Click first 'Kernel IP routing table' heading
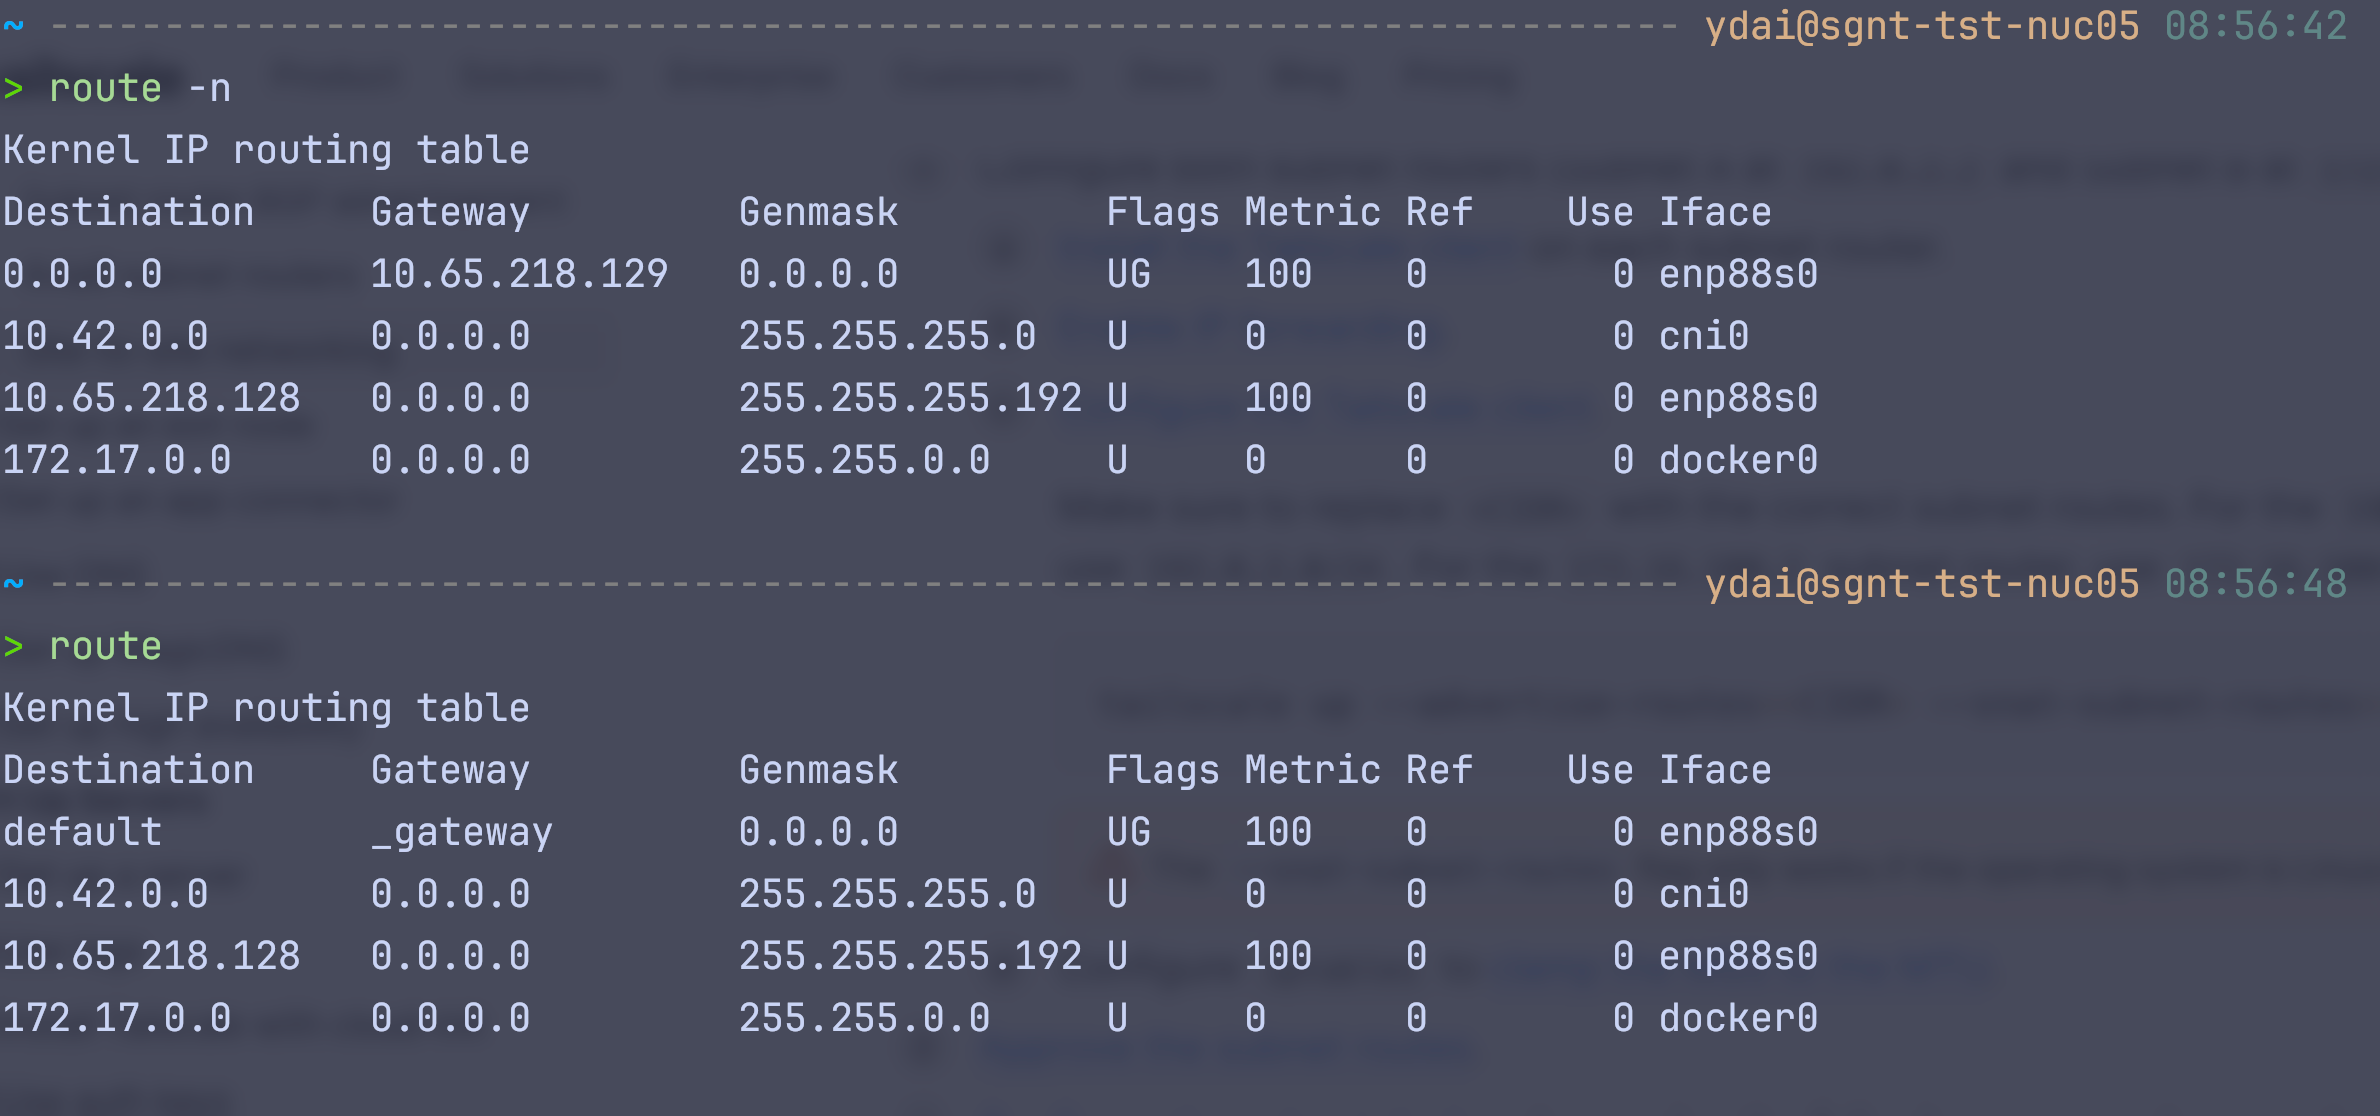The height and width of the screenshot is (1116, 2380). pyautogui.click(x=266, y=150)
